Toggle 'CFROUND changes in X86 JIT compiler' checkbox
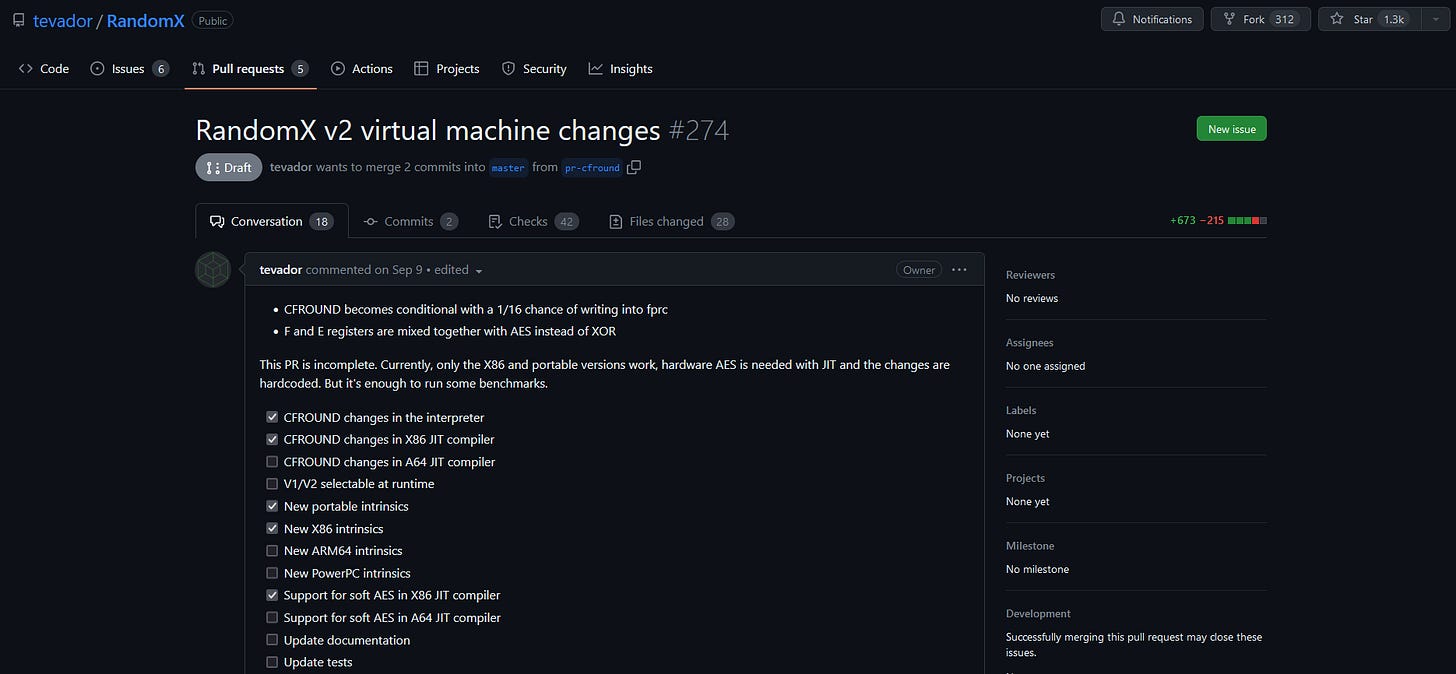1456x674 pixels. [x=272, y=439]
